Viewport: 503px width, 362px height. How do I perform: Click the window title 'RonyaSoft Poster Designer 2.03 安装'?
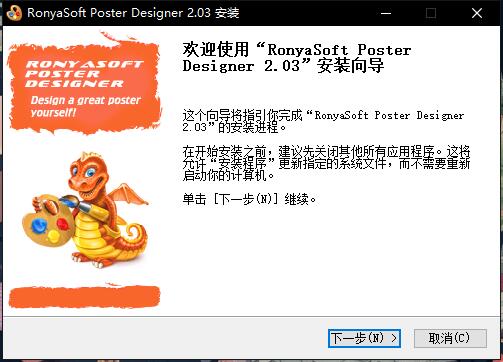[x=133, y=13]
